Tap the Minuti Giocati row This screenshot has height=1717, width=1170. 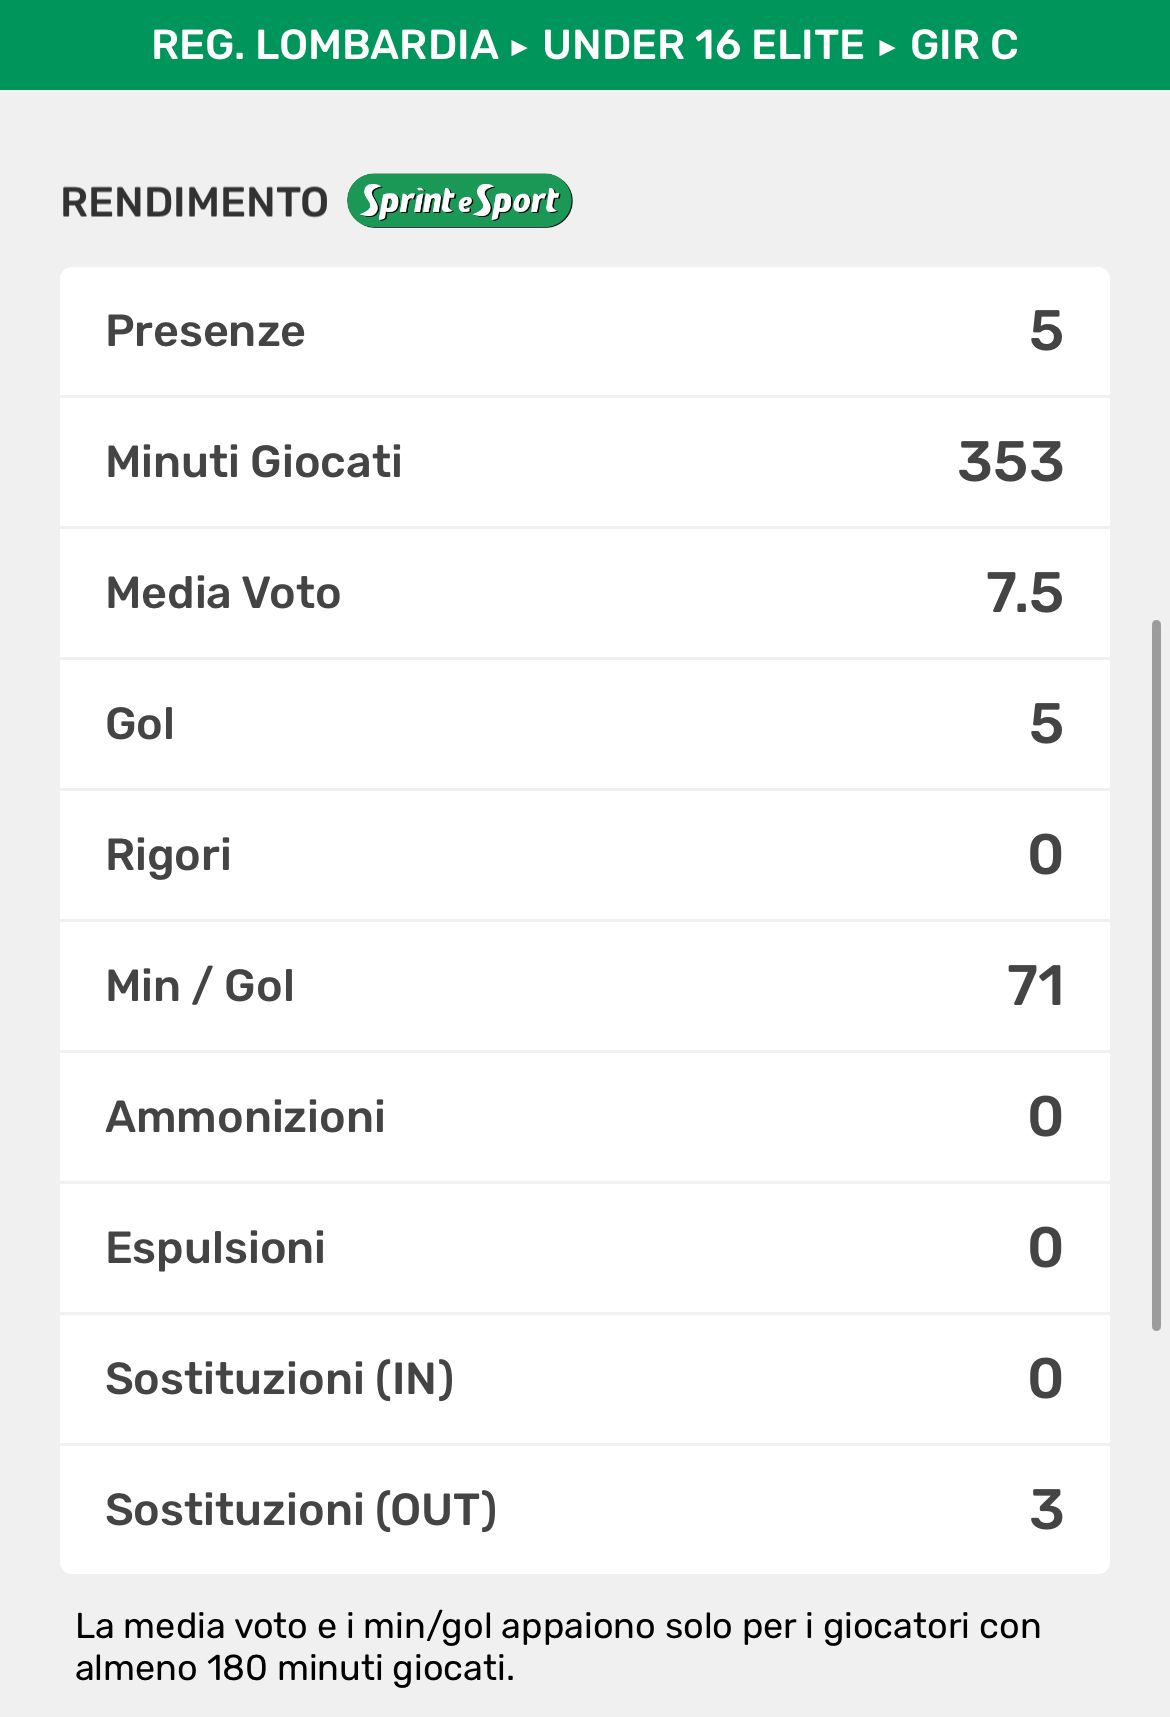tap(584, 463)
